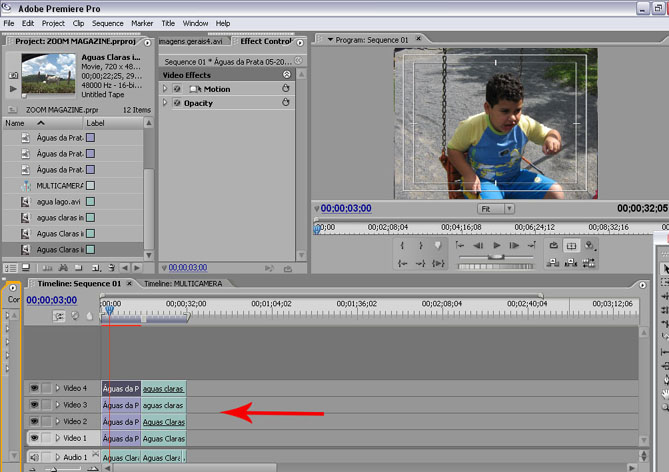
Task: Toggle the eye on Video 2 track
Action: click(x=34, y=422)
